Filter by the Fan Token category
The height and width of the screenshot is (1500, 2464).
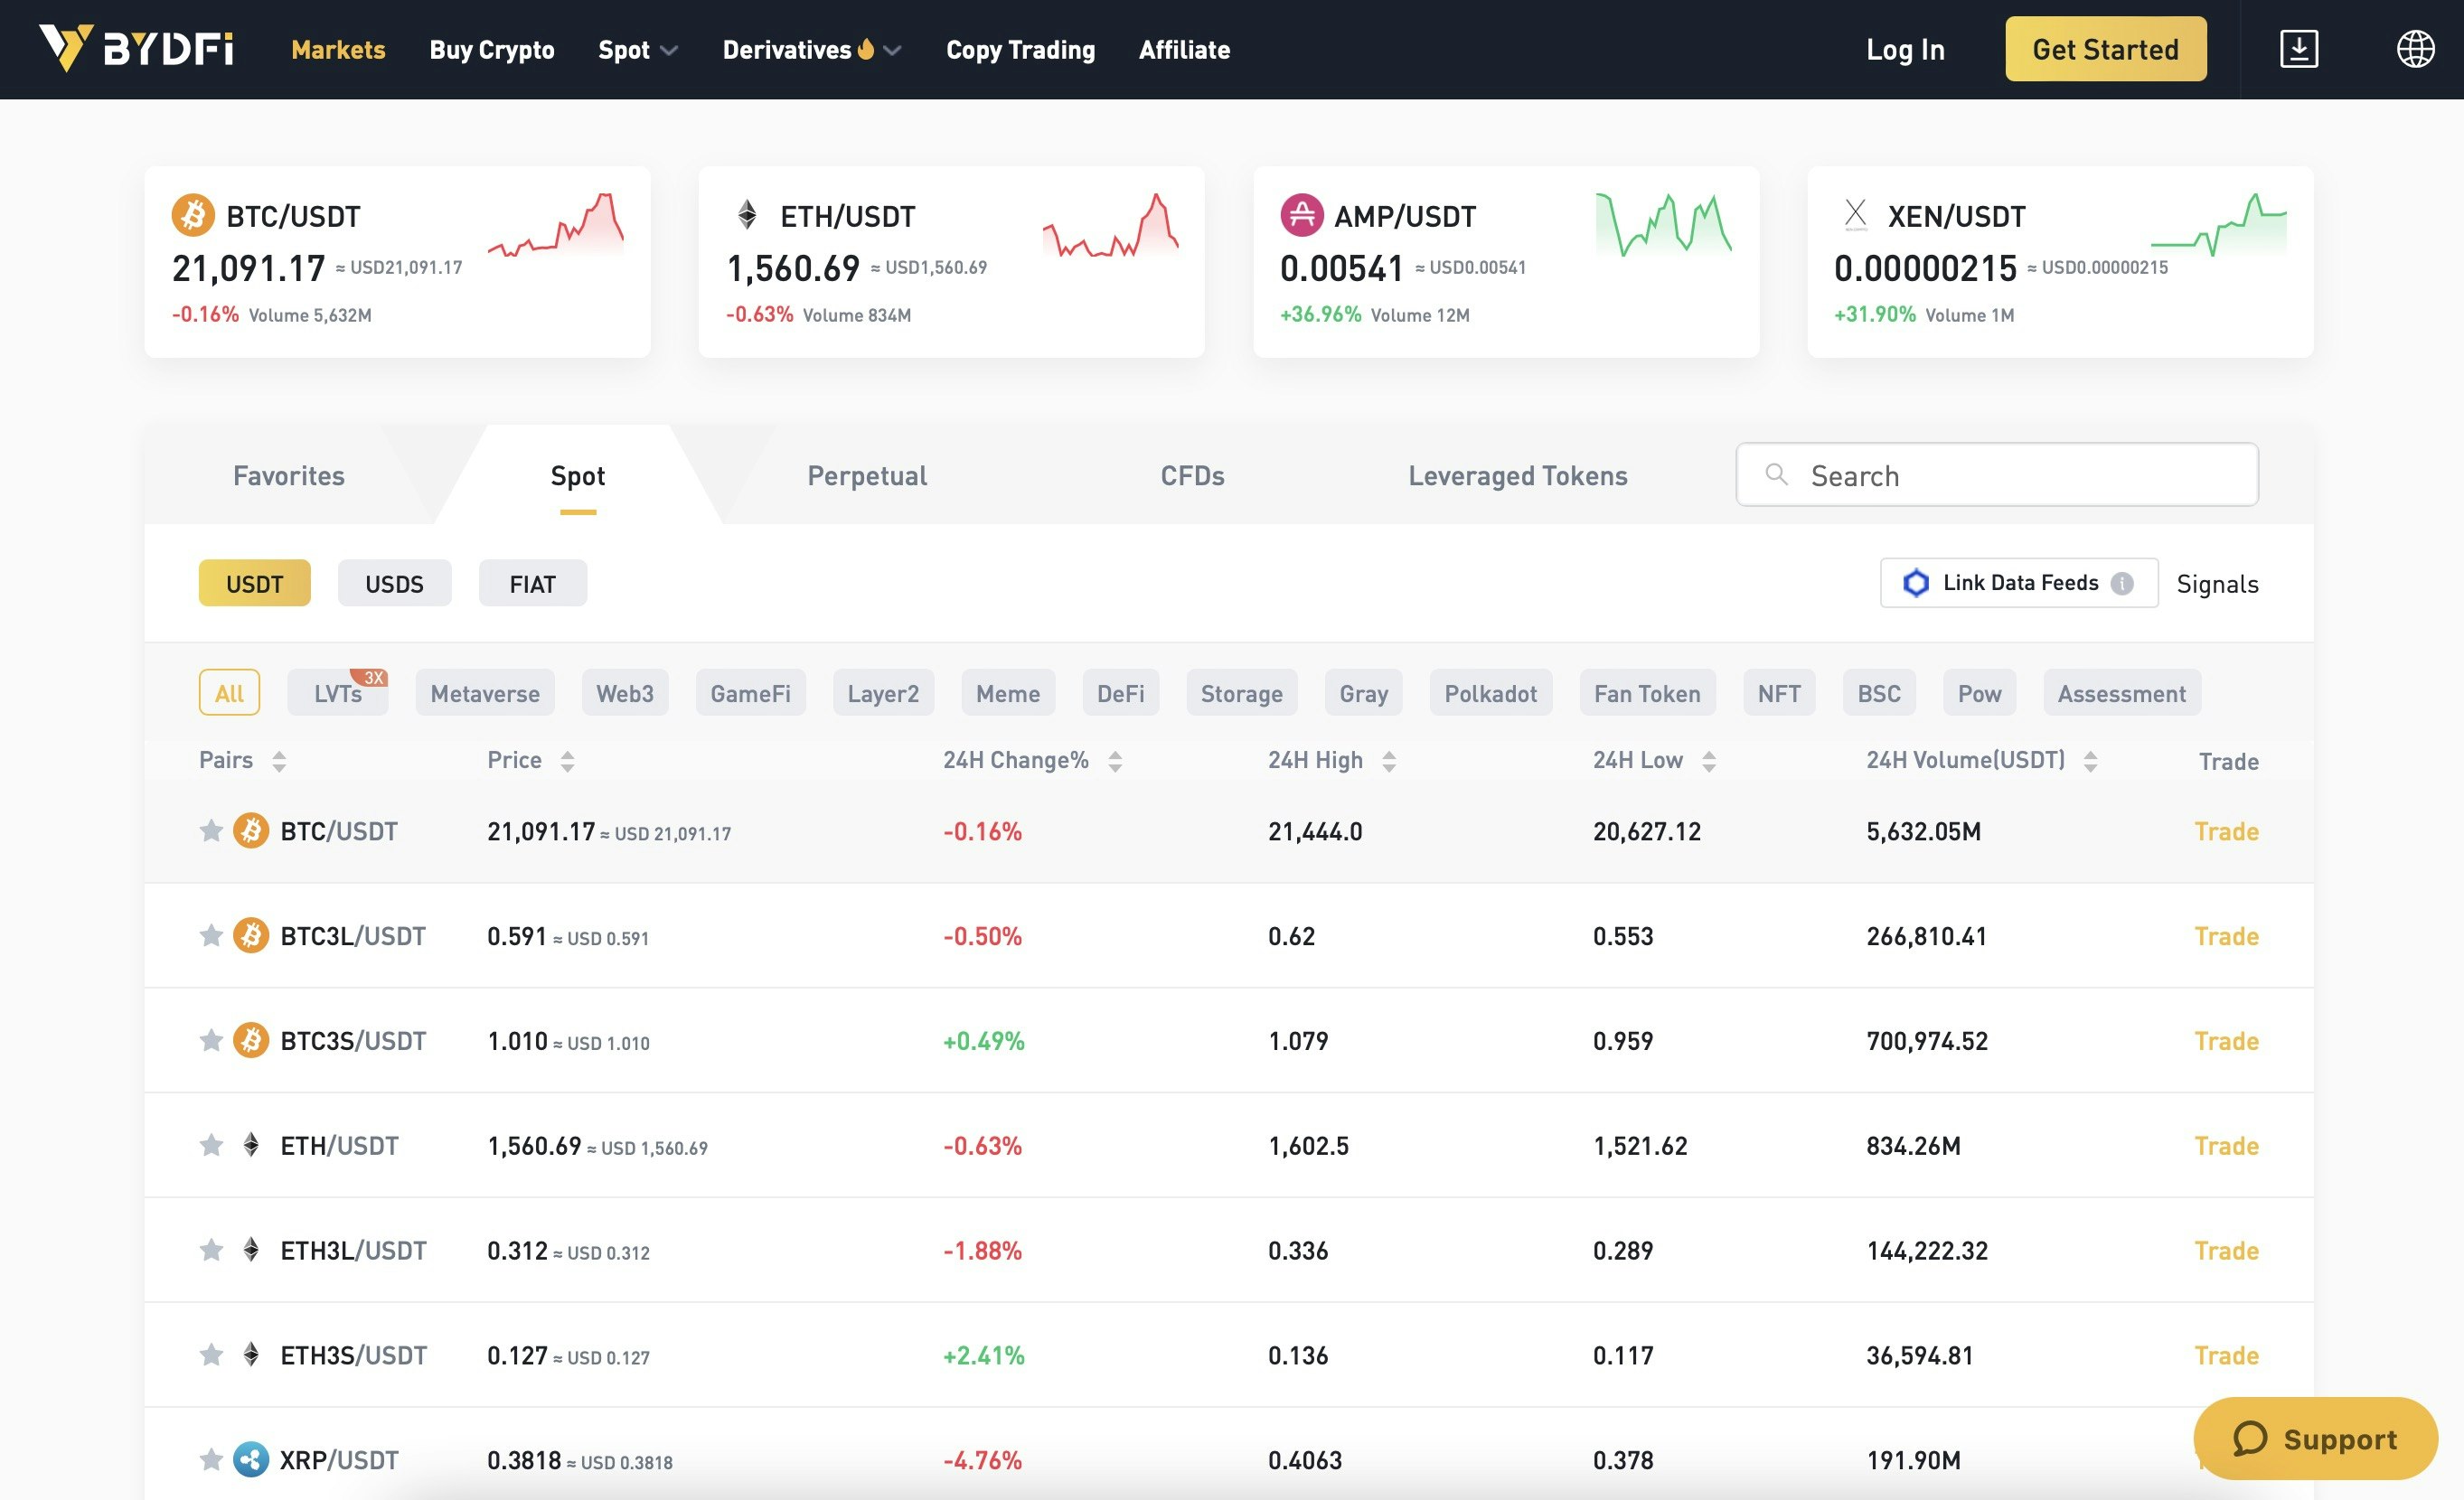click(1647, 692)
